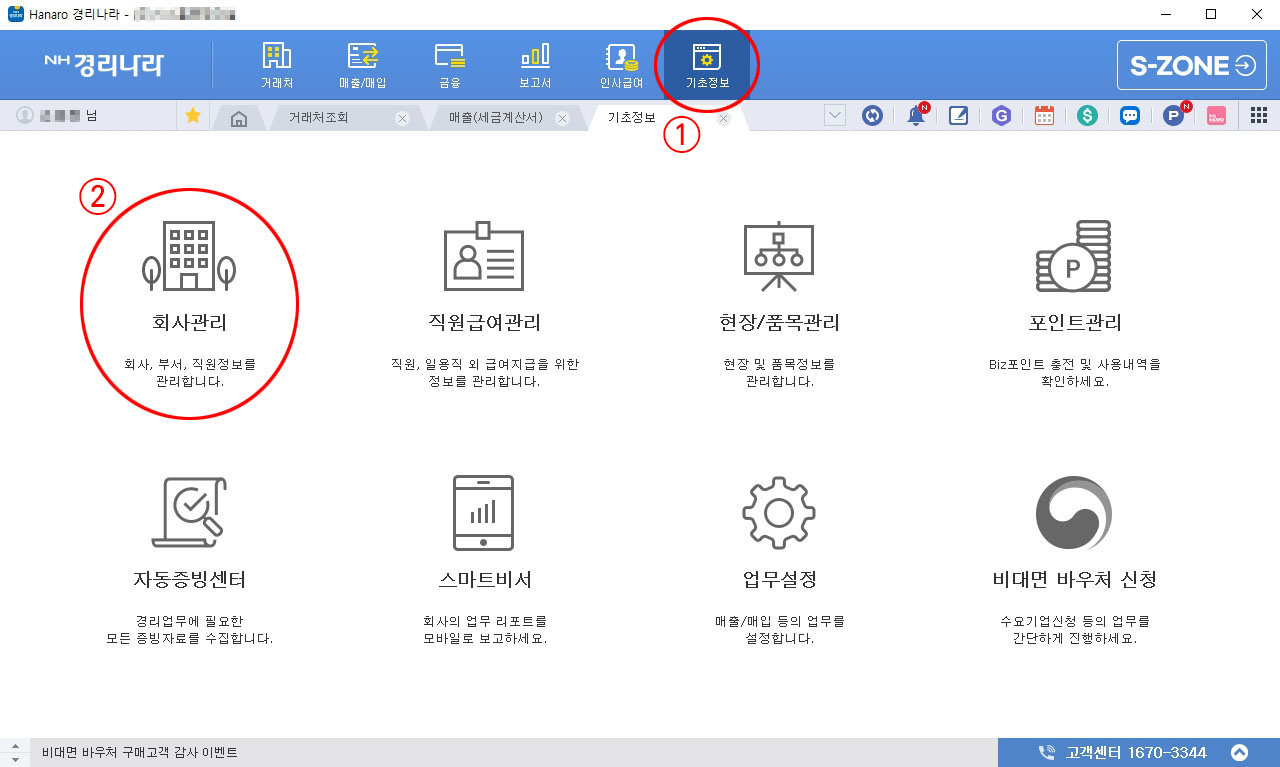The width and height of the screenshot is (1280, 767).
Task: Click description 현장 및 품목정보를 관리합니다
Action: pos(778,373)
